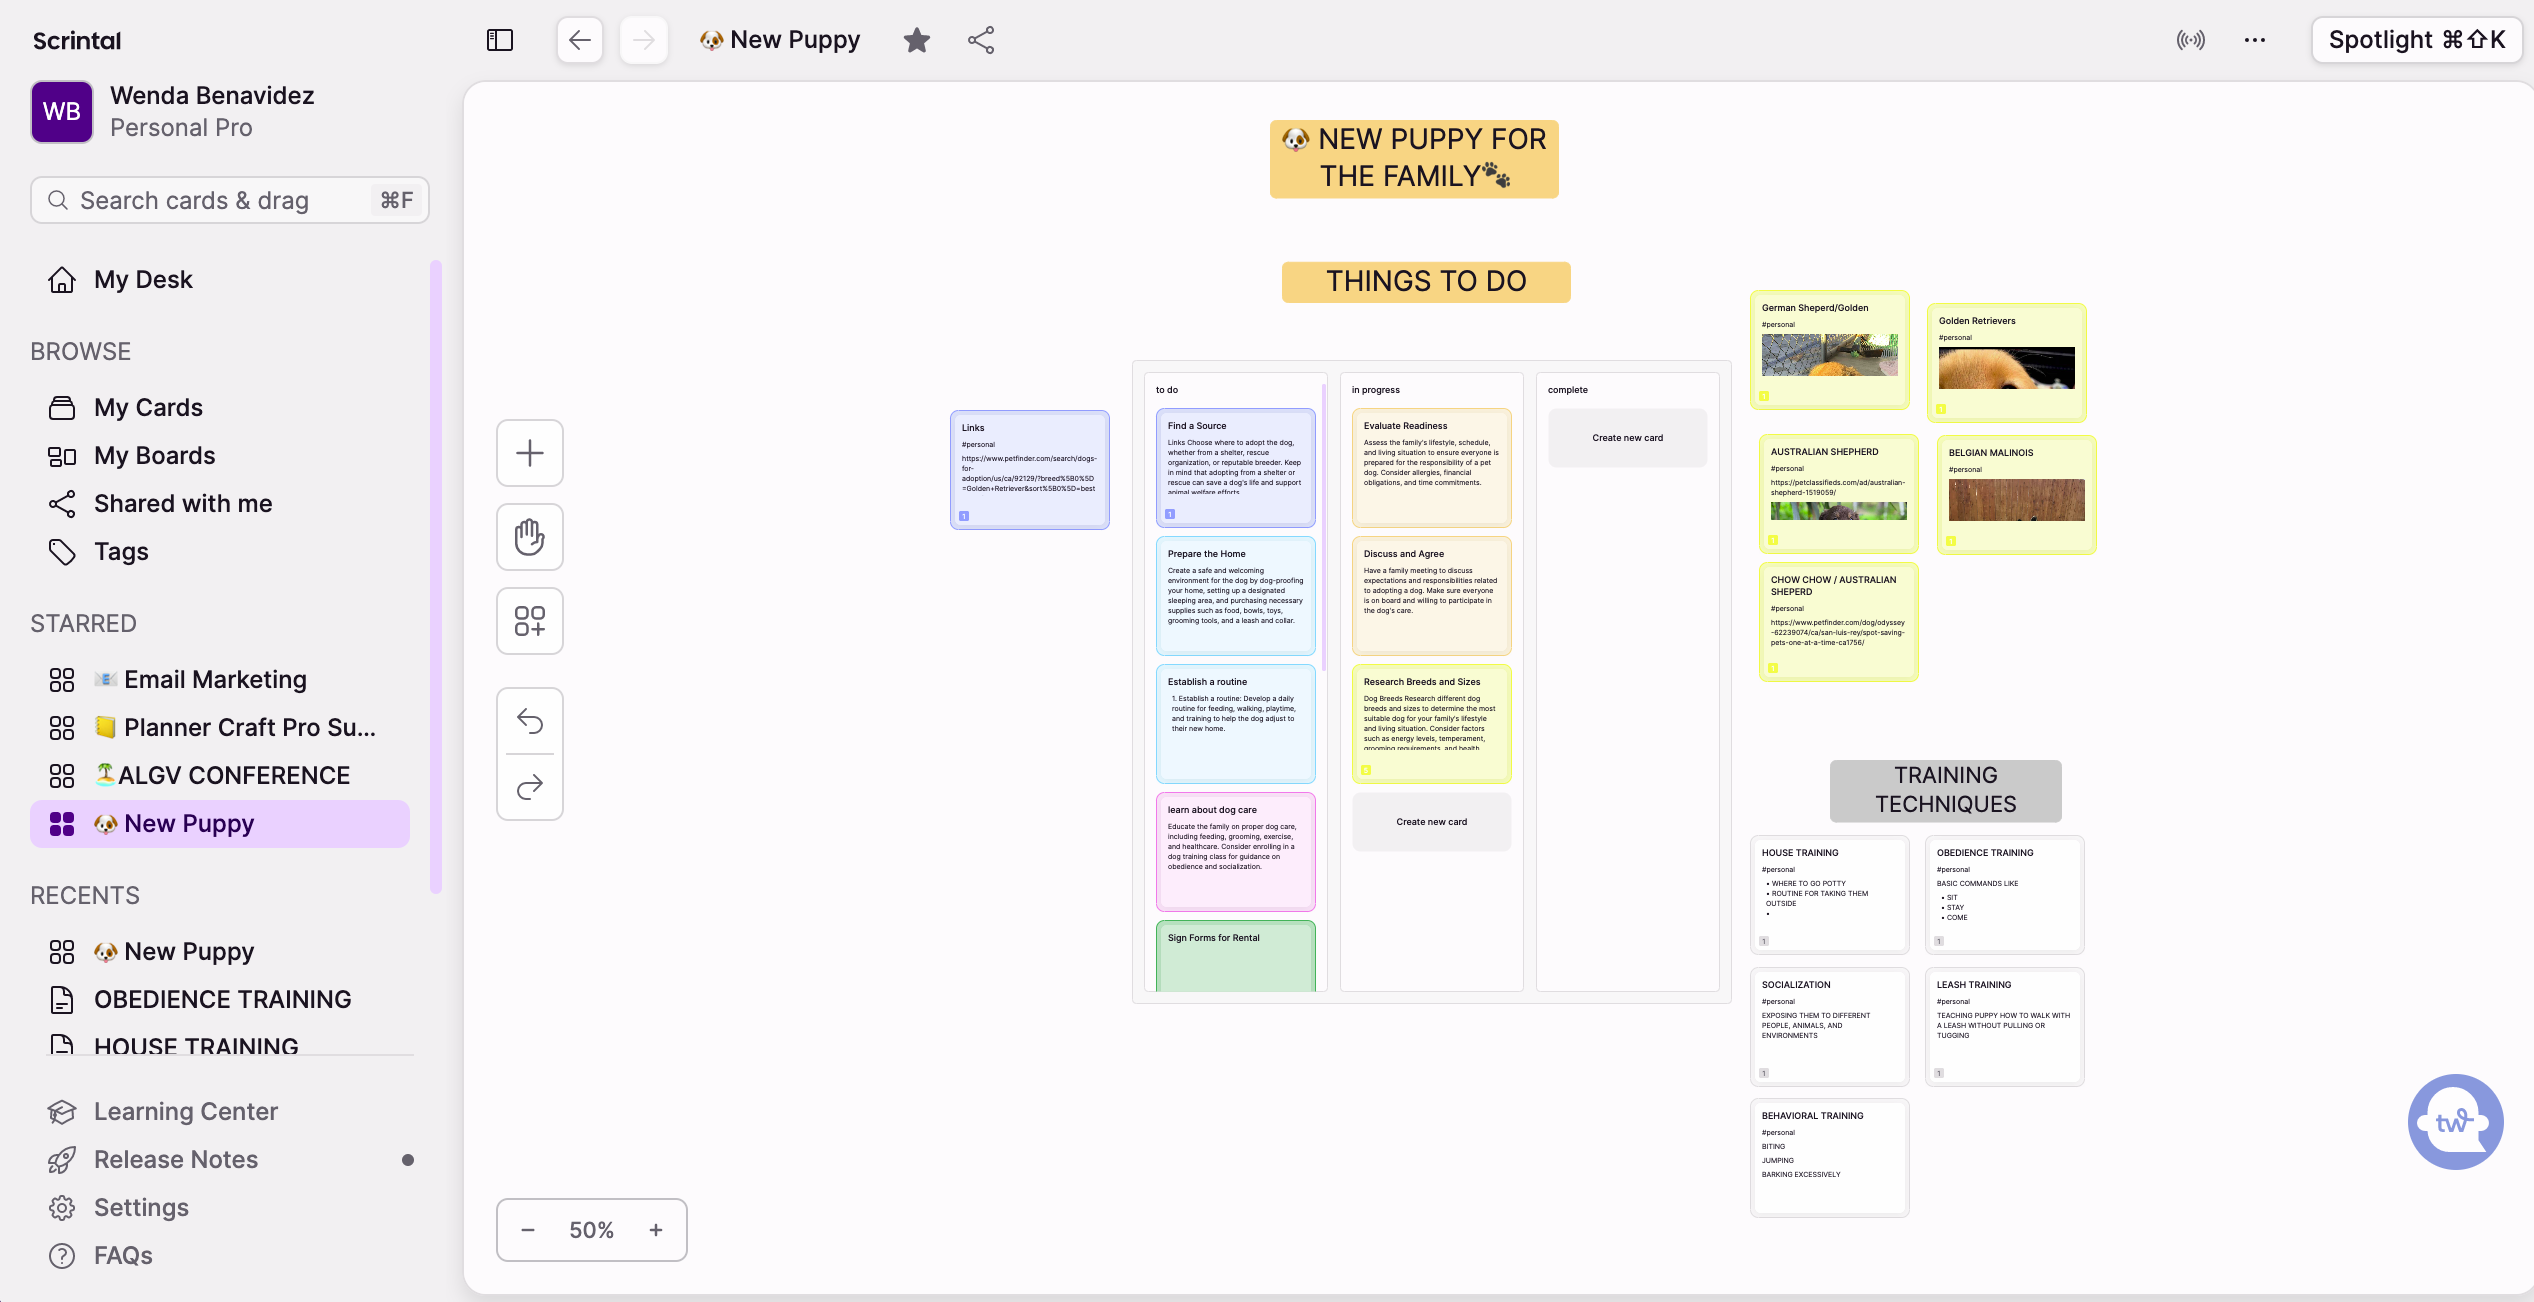Open the Tags section
2534x1302 pixels.
121,552
